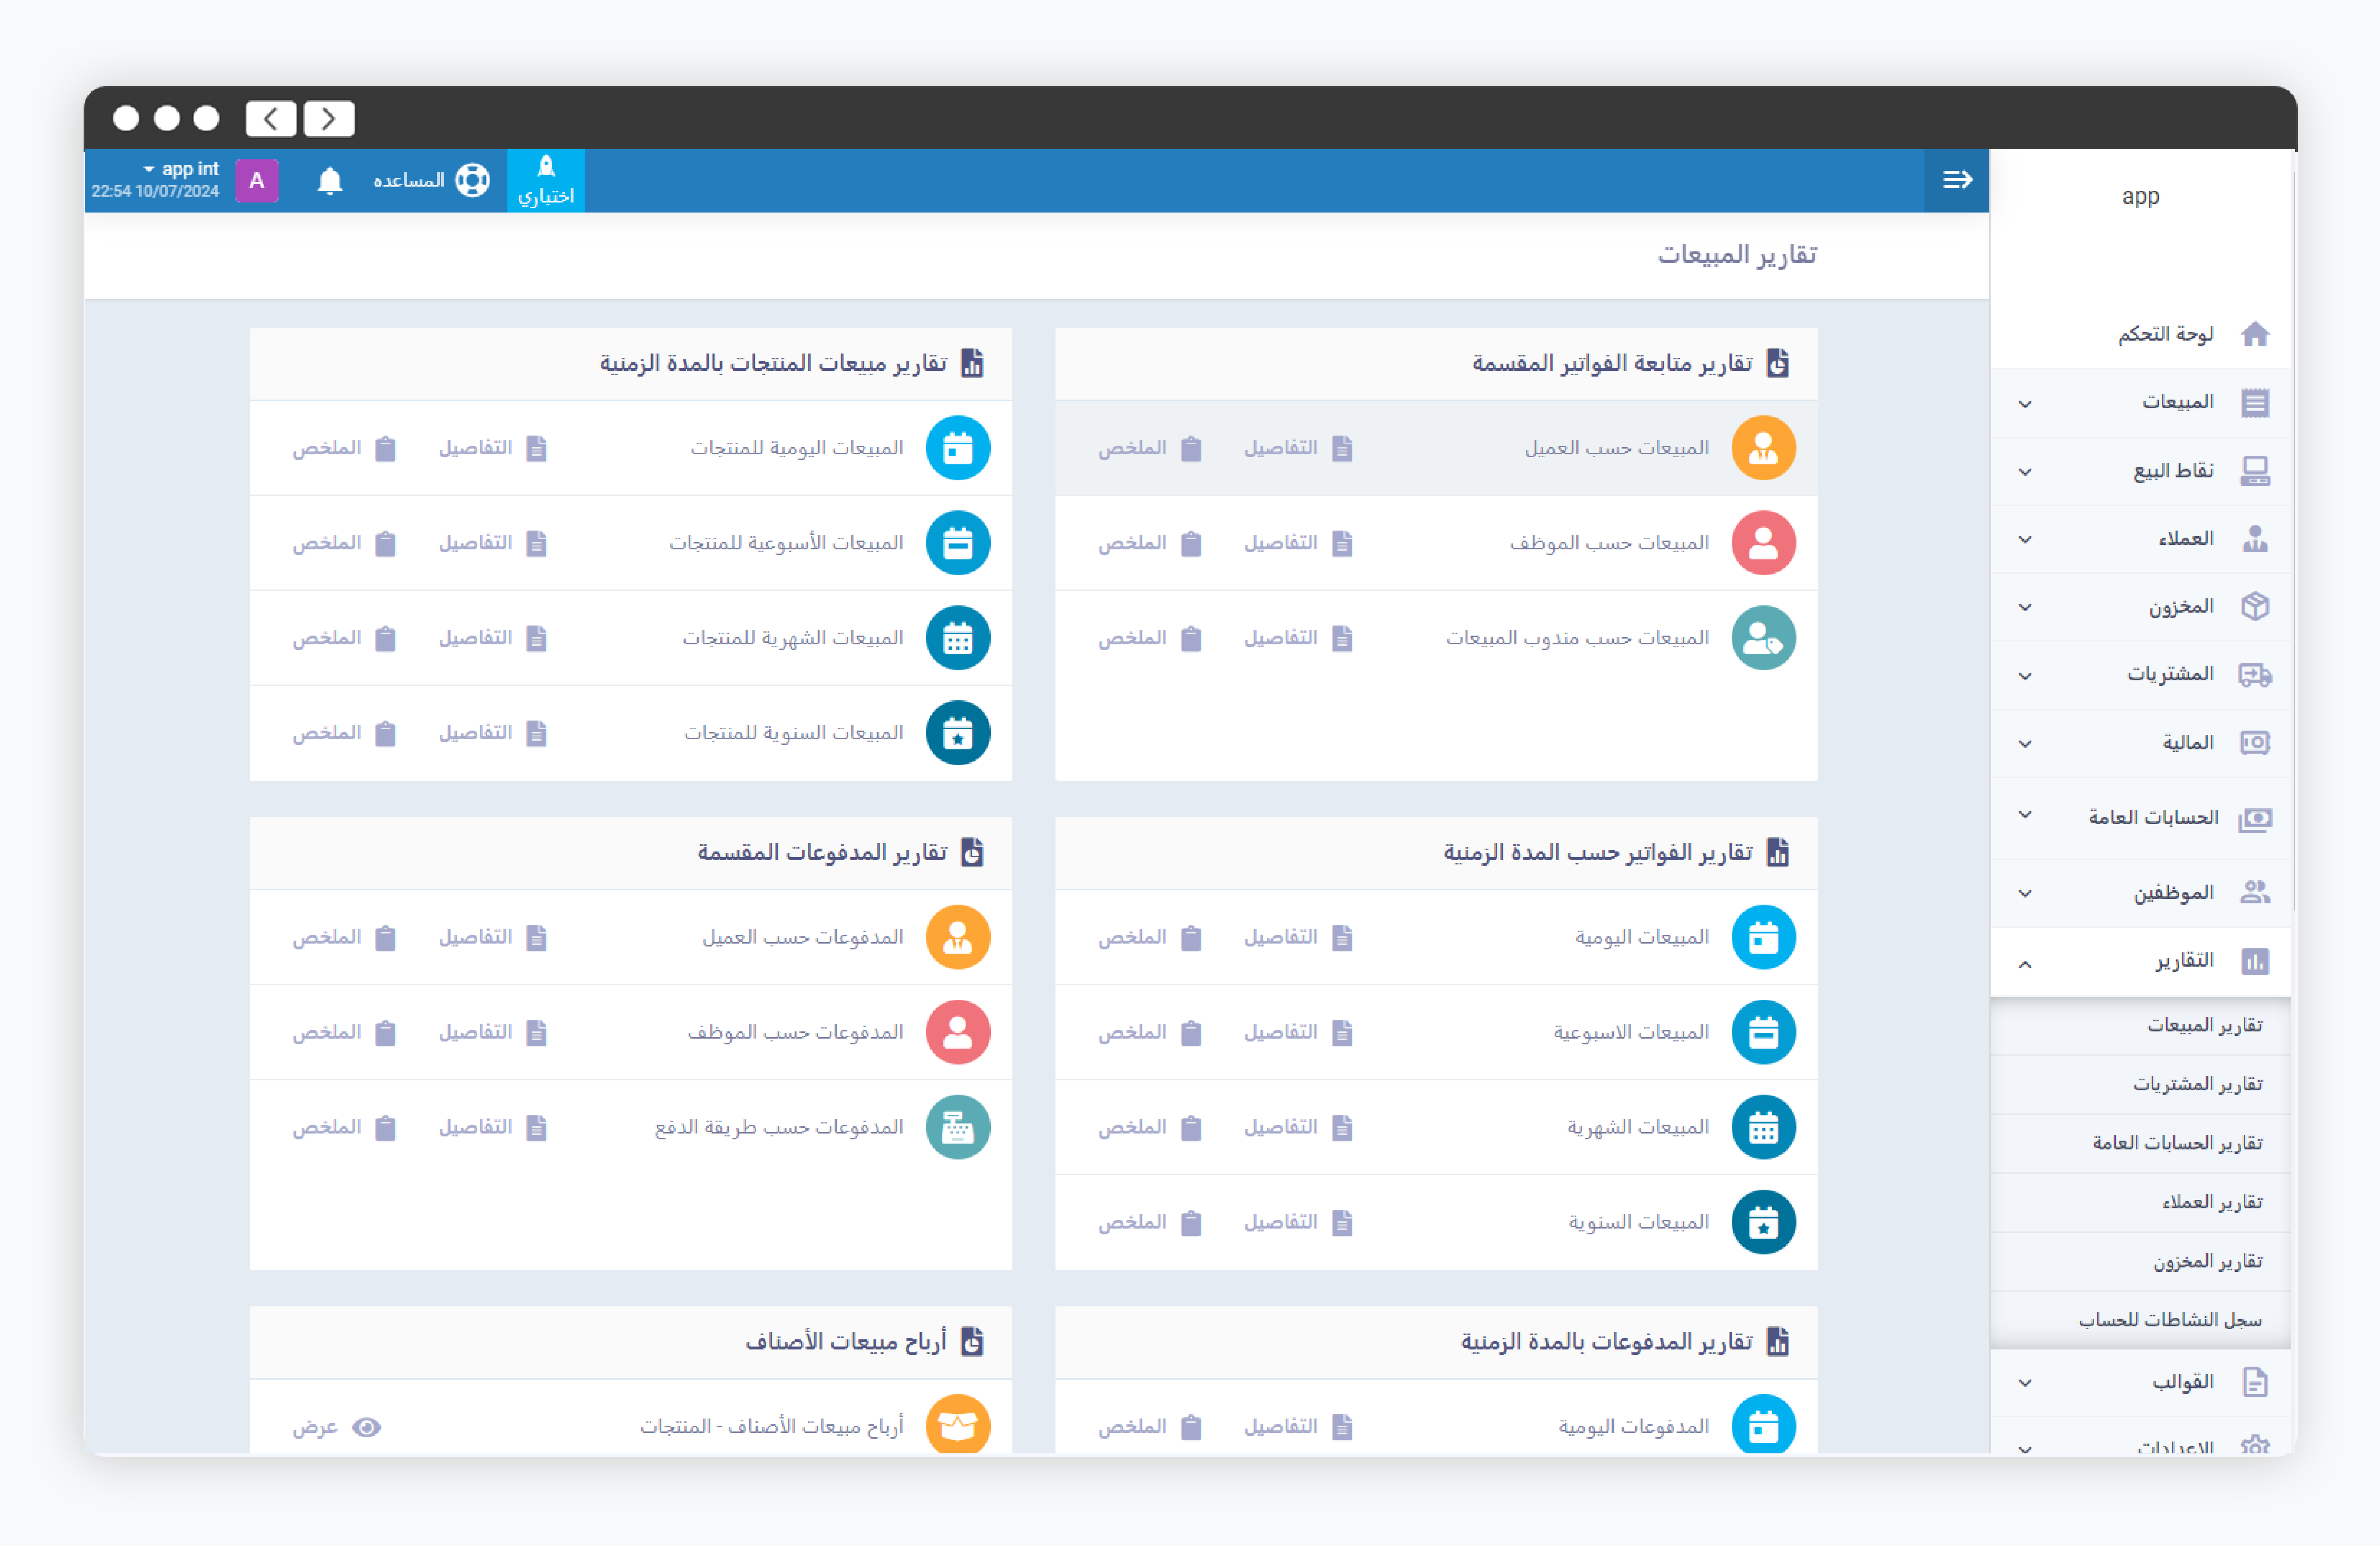Click the purple A user avatar

[x=257, y=181]
